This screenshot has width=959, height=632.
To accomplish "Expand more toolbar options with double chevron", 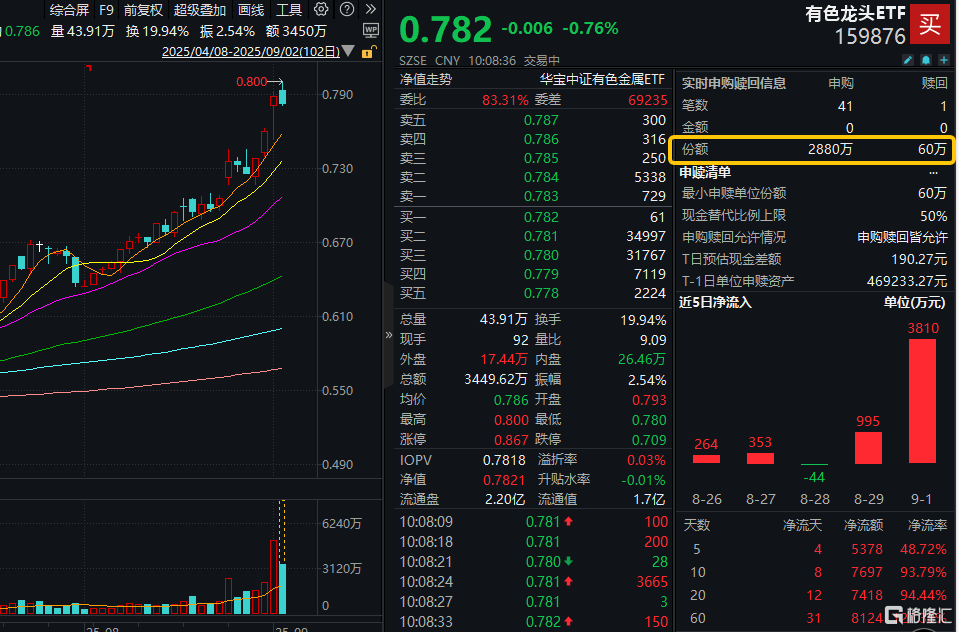I will 371,9.
